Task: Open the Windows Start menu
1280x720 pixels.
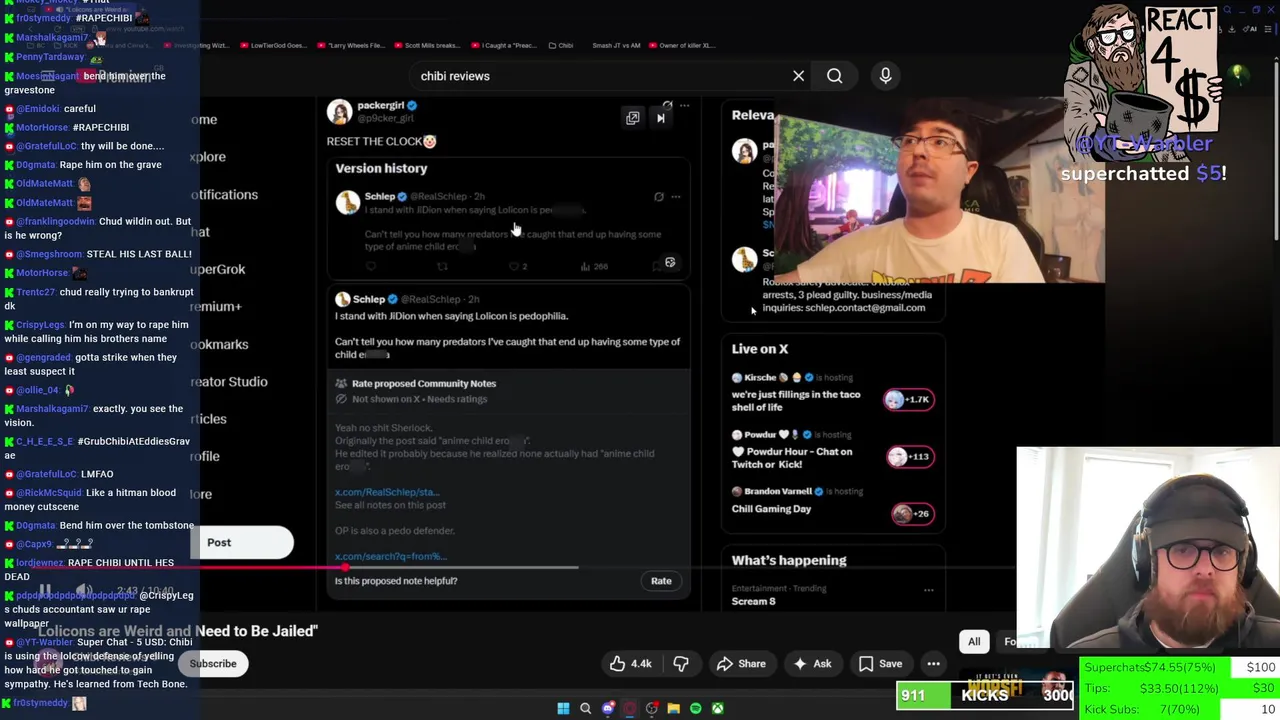Action: coord(563,709)
